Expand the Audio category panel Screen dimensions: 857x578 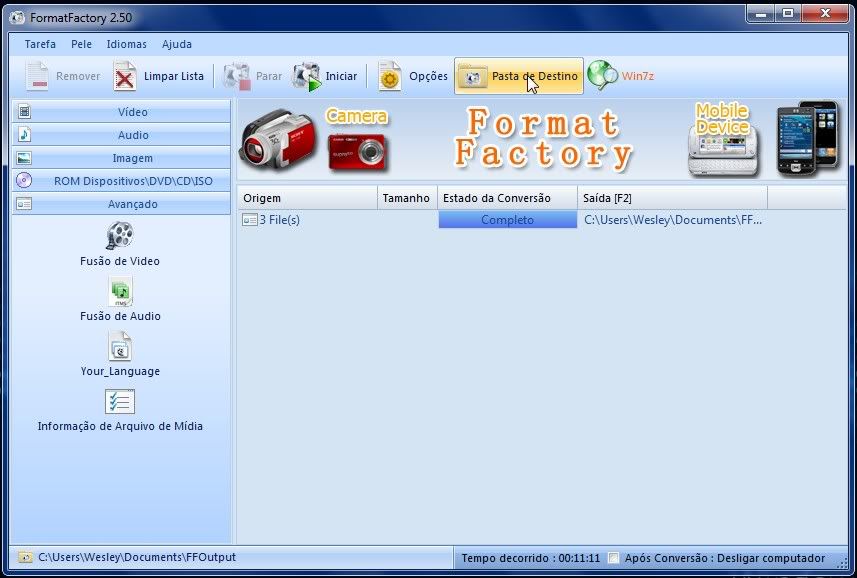[x=121, y=135]
